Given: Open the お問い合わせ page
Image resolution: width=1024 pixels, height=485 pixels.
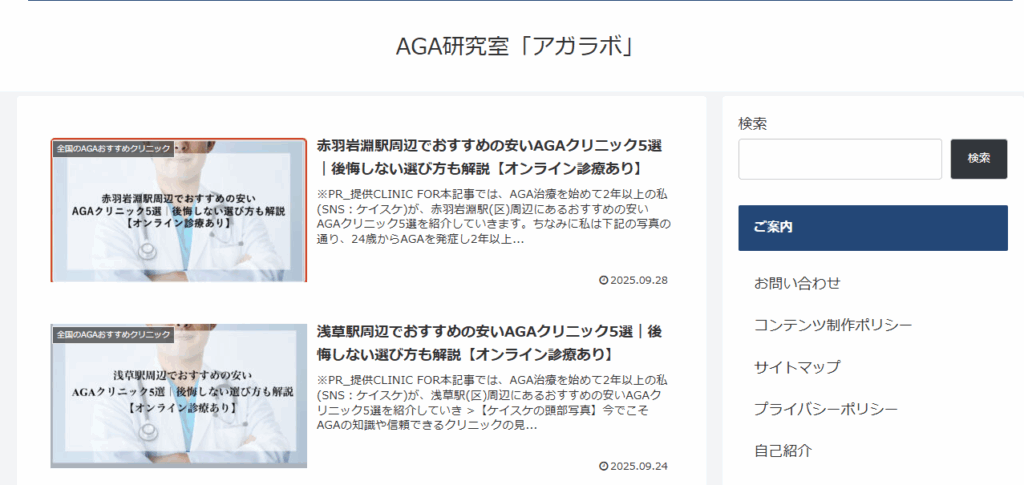Looking at the screenshot, I should (x=797, y=283).
